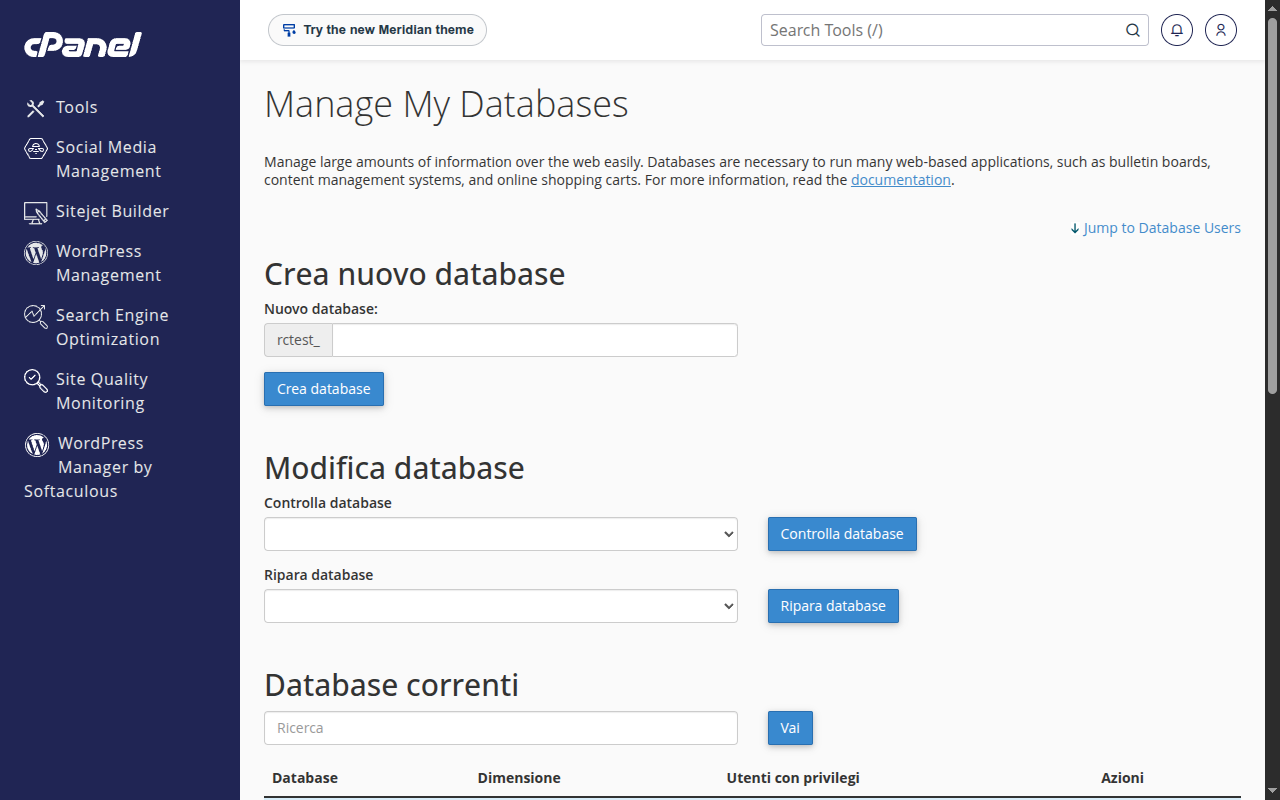1280x800 pixels.
Task: Click the Ripara database button
Action: pos(833,606)
